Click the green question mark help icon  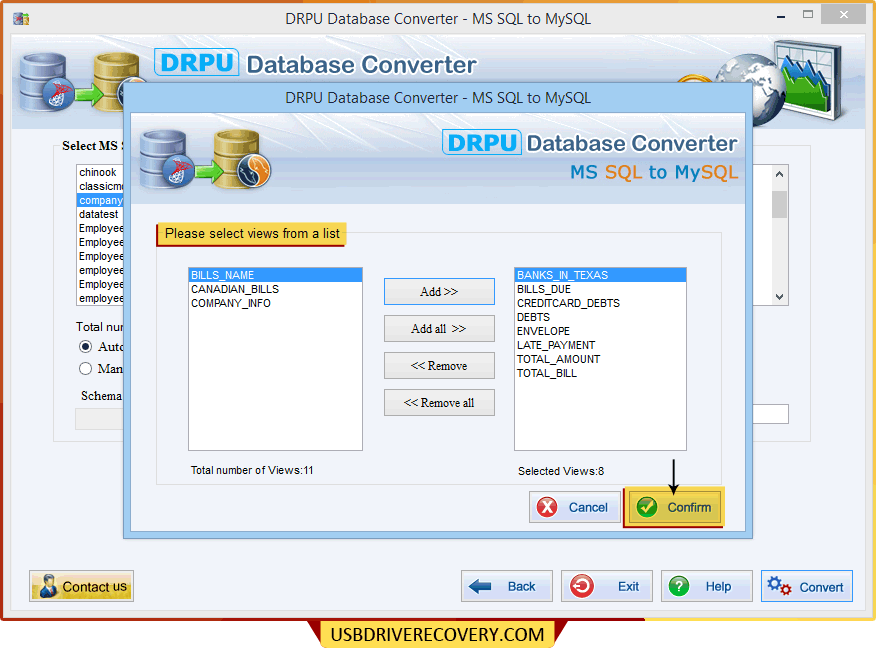click(x=679, y=587)
